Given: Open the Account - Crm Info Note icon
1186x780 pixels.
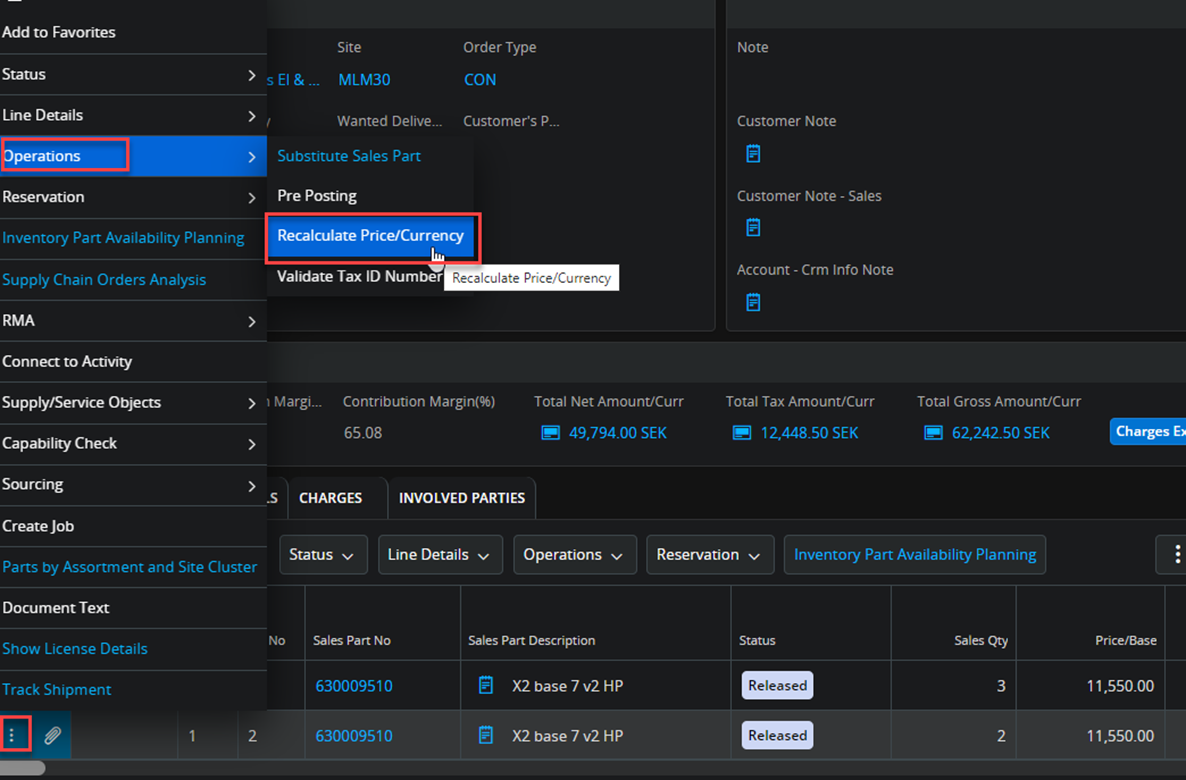Looking at the screenshot, I should 753,302.
